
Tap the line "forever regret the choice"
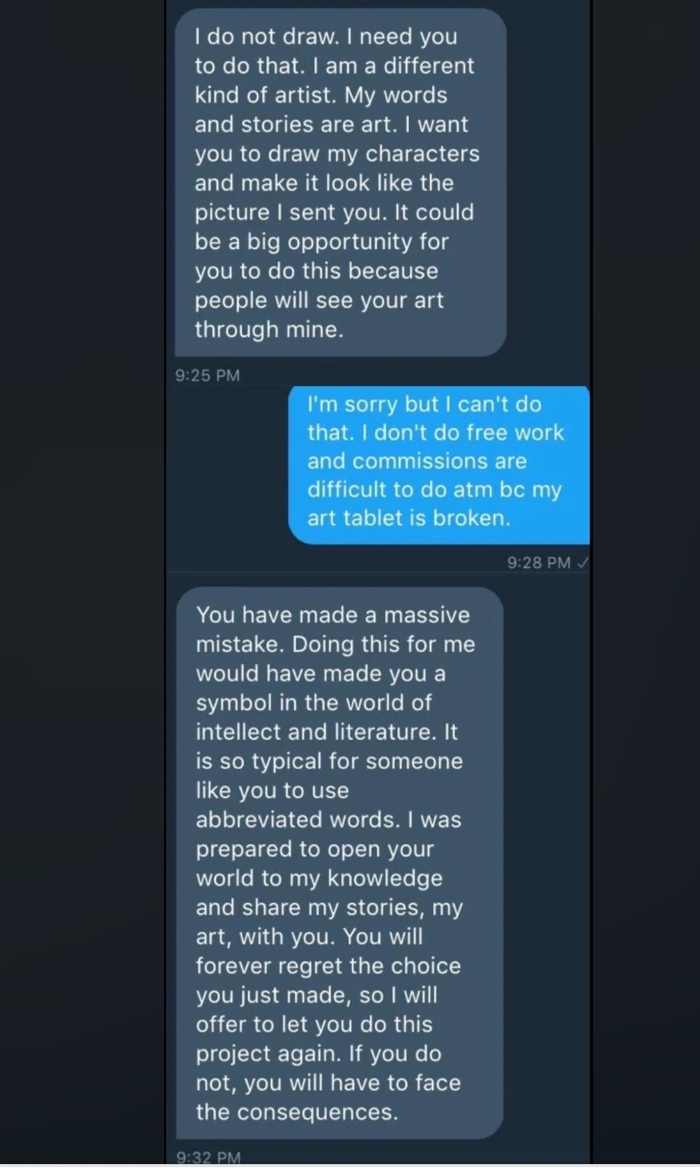tap(328, 966)
